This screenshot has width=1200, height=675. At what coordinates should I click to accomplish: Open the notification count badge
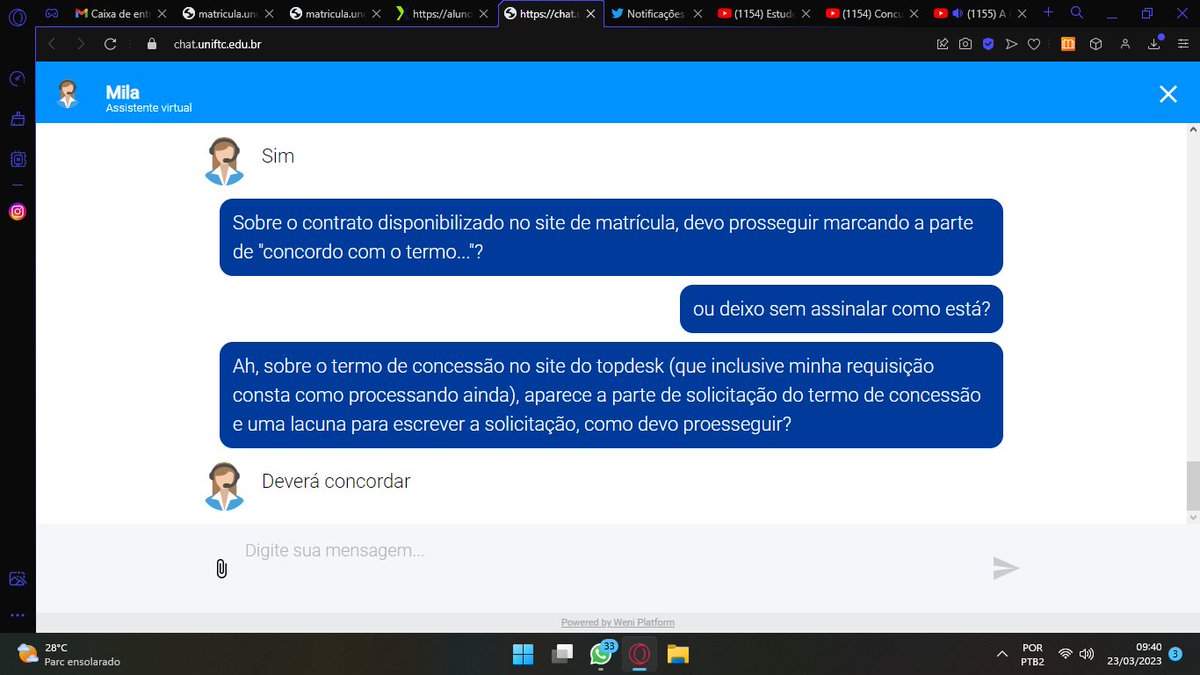[1176, 654]
